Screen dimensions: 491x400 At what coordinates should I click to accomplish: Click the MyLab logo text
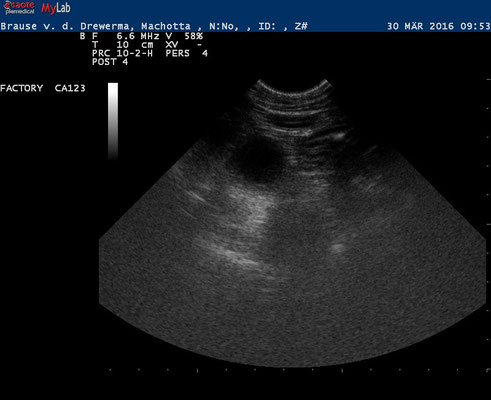click(x=56, y=8)
